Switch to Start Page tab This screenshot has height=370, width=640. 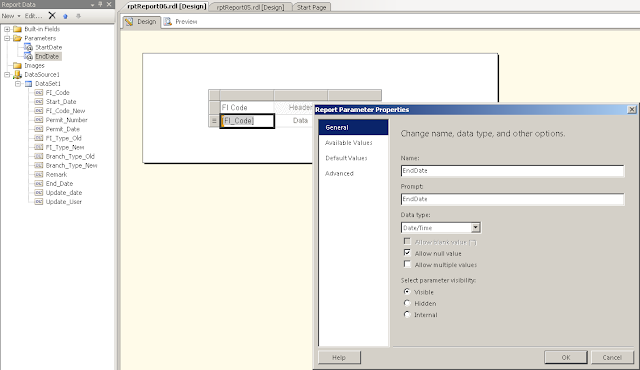point(311,7)
